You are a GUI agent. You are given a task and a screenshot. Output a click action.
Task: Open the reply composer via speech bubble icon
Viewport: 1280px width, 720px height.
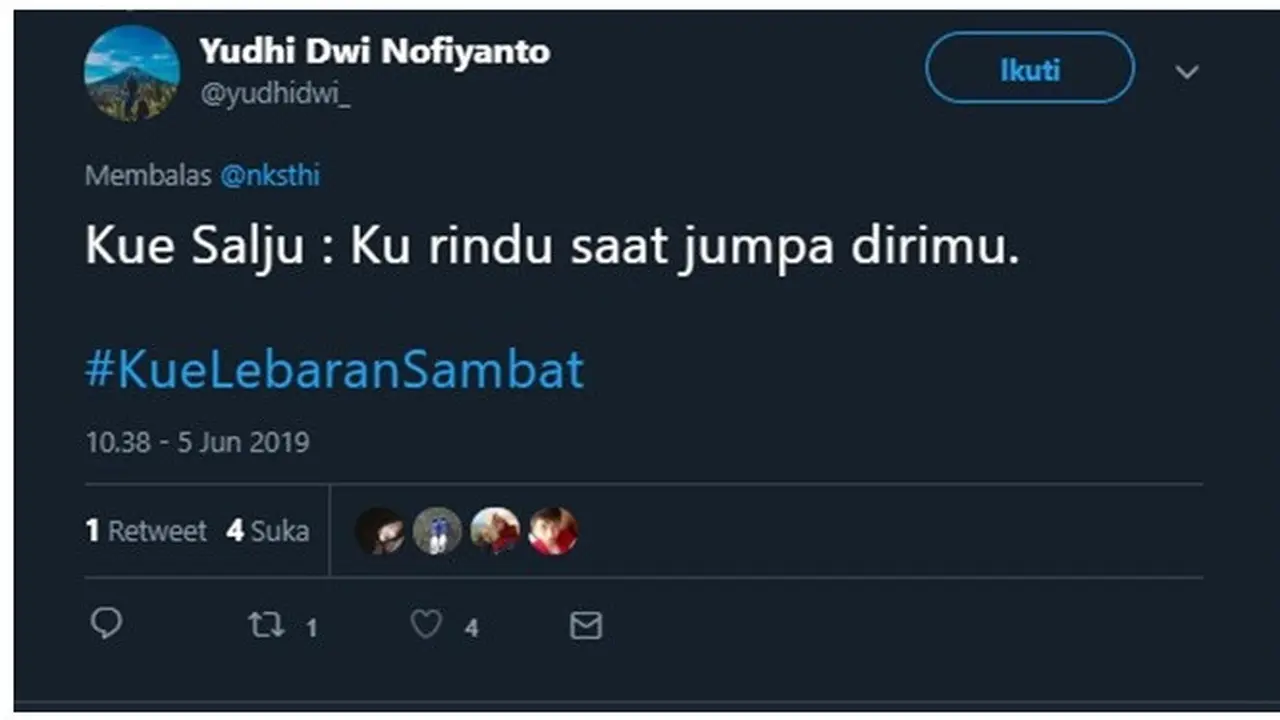coord(105,626)
